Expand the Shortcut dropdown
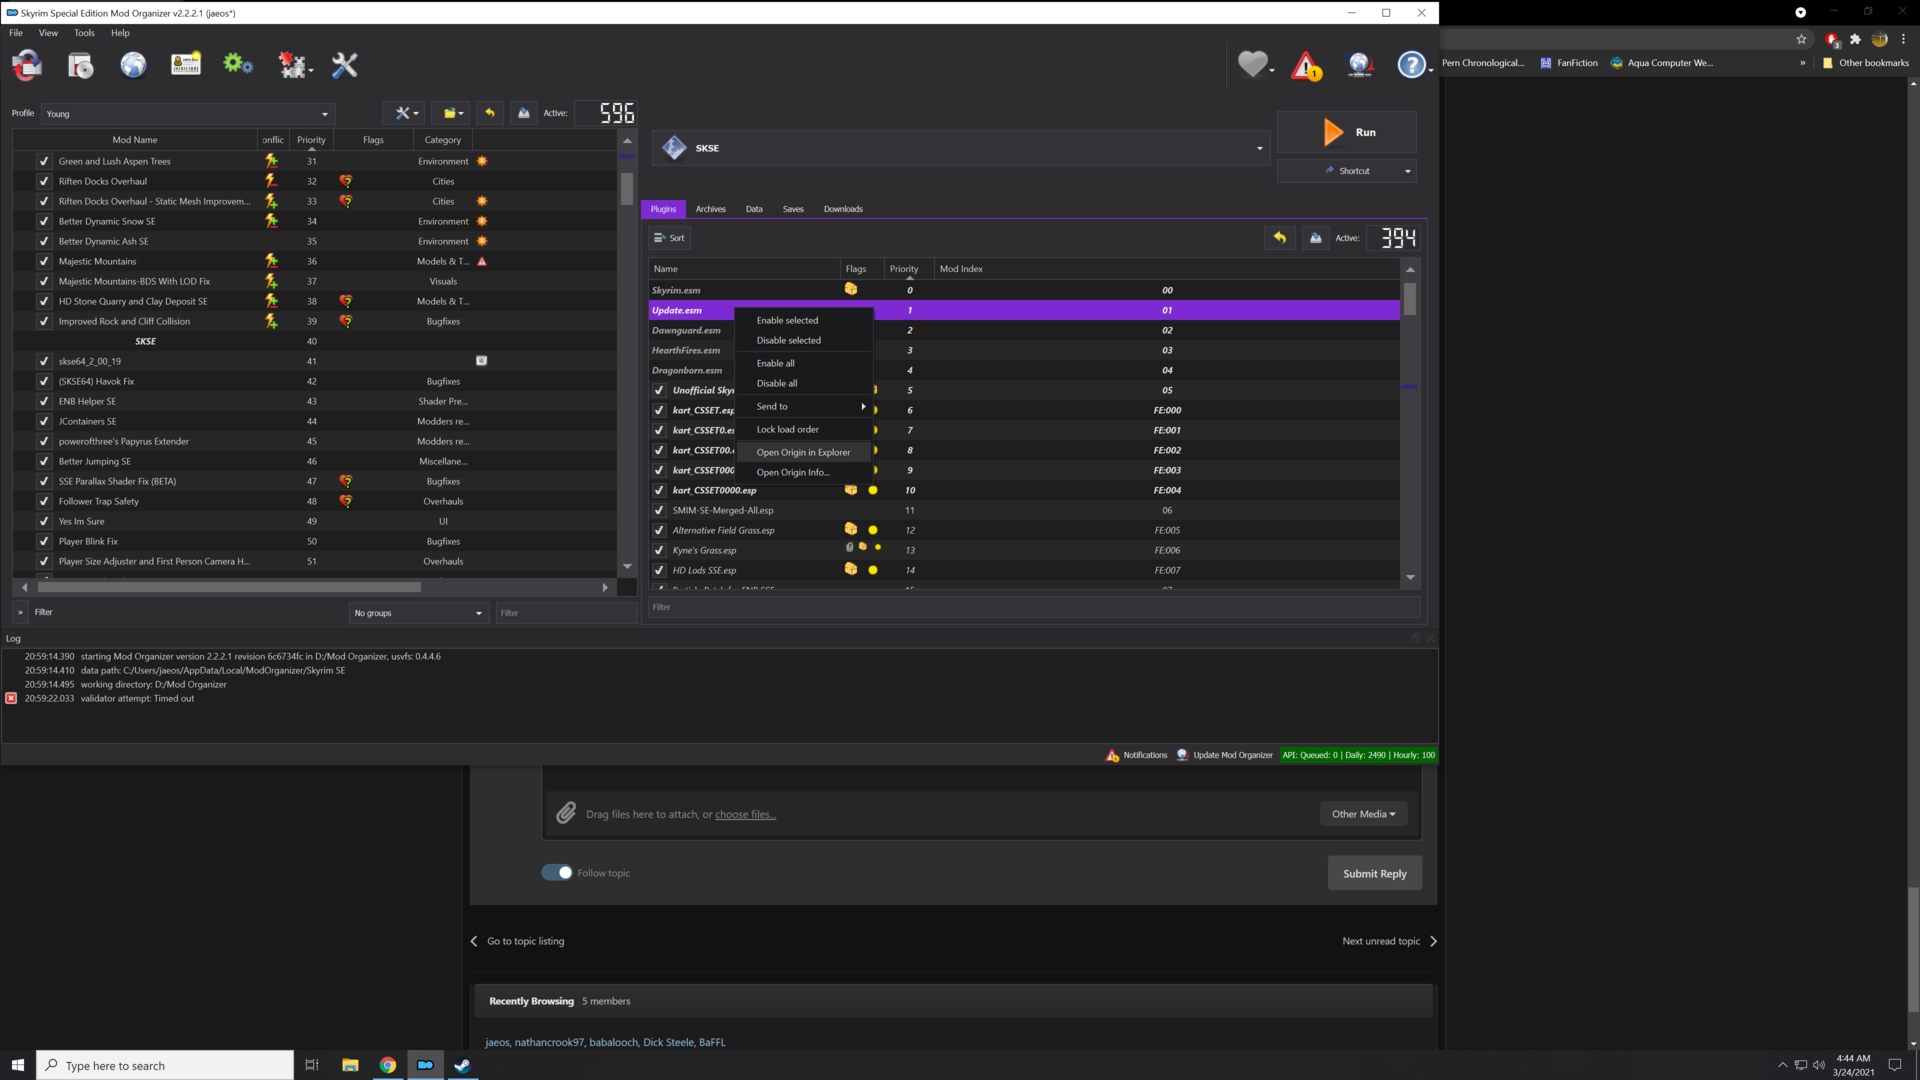 pyautogui.click(x=1408, y=171)
